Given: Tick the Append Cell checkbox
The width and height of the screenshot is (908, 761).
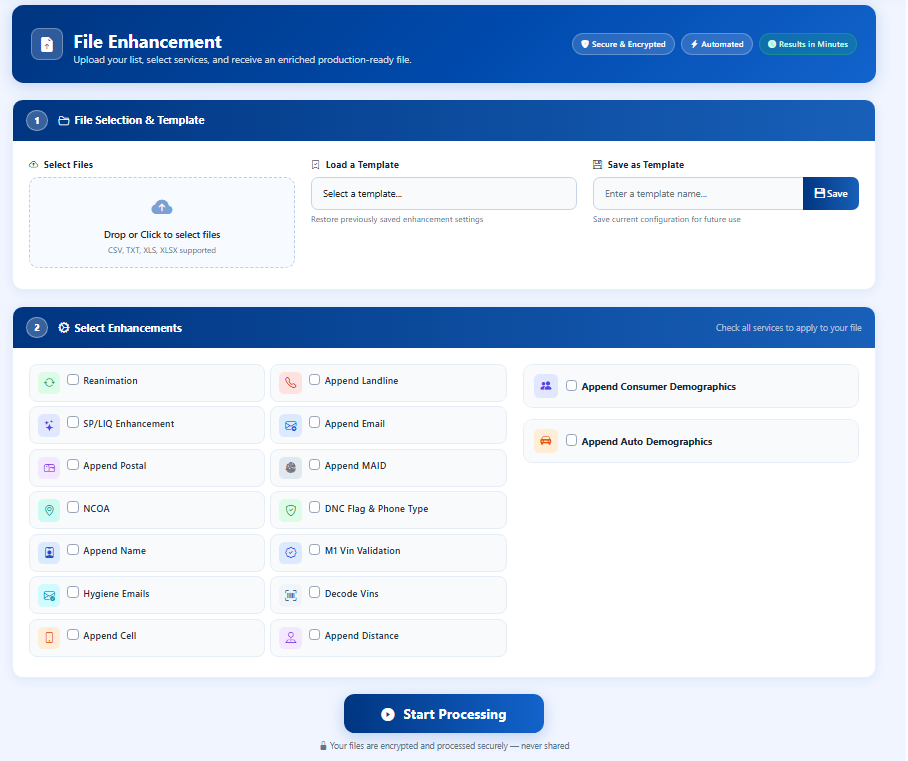Looking at the screenshot, I should point(73,635).
